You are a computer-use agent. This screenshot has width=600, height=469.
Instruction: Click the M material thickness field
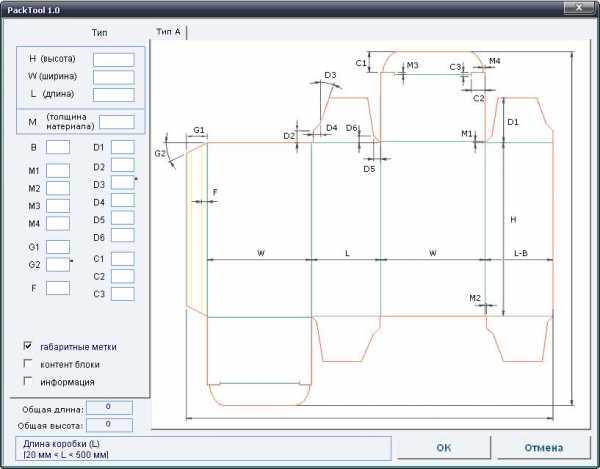coord(116,122)
